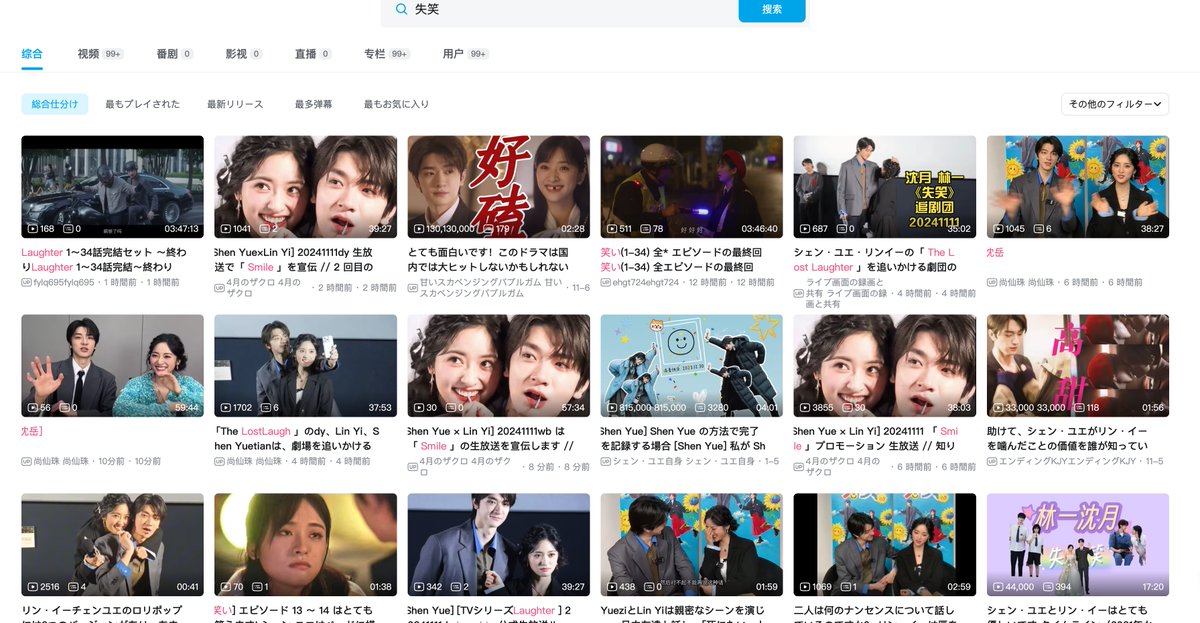
Task: Click the blue 搜索 search button
Action: [x=772, y=12]
